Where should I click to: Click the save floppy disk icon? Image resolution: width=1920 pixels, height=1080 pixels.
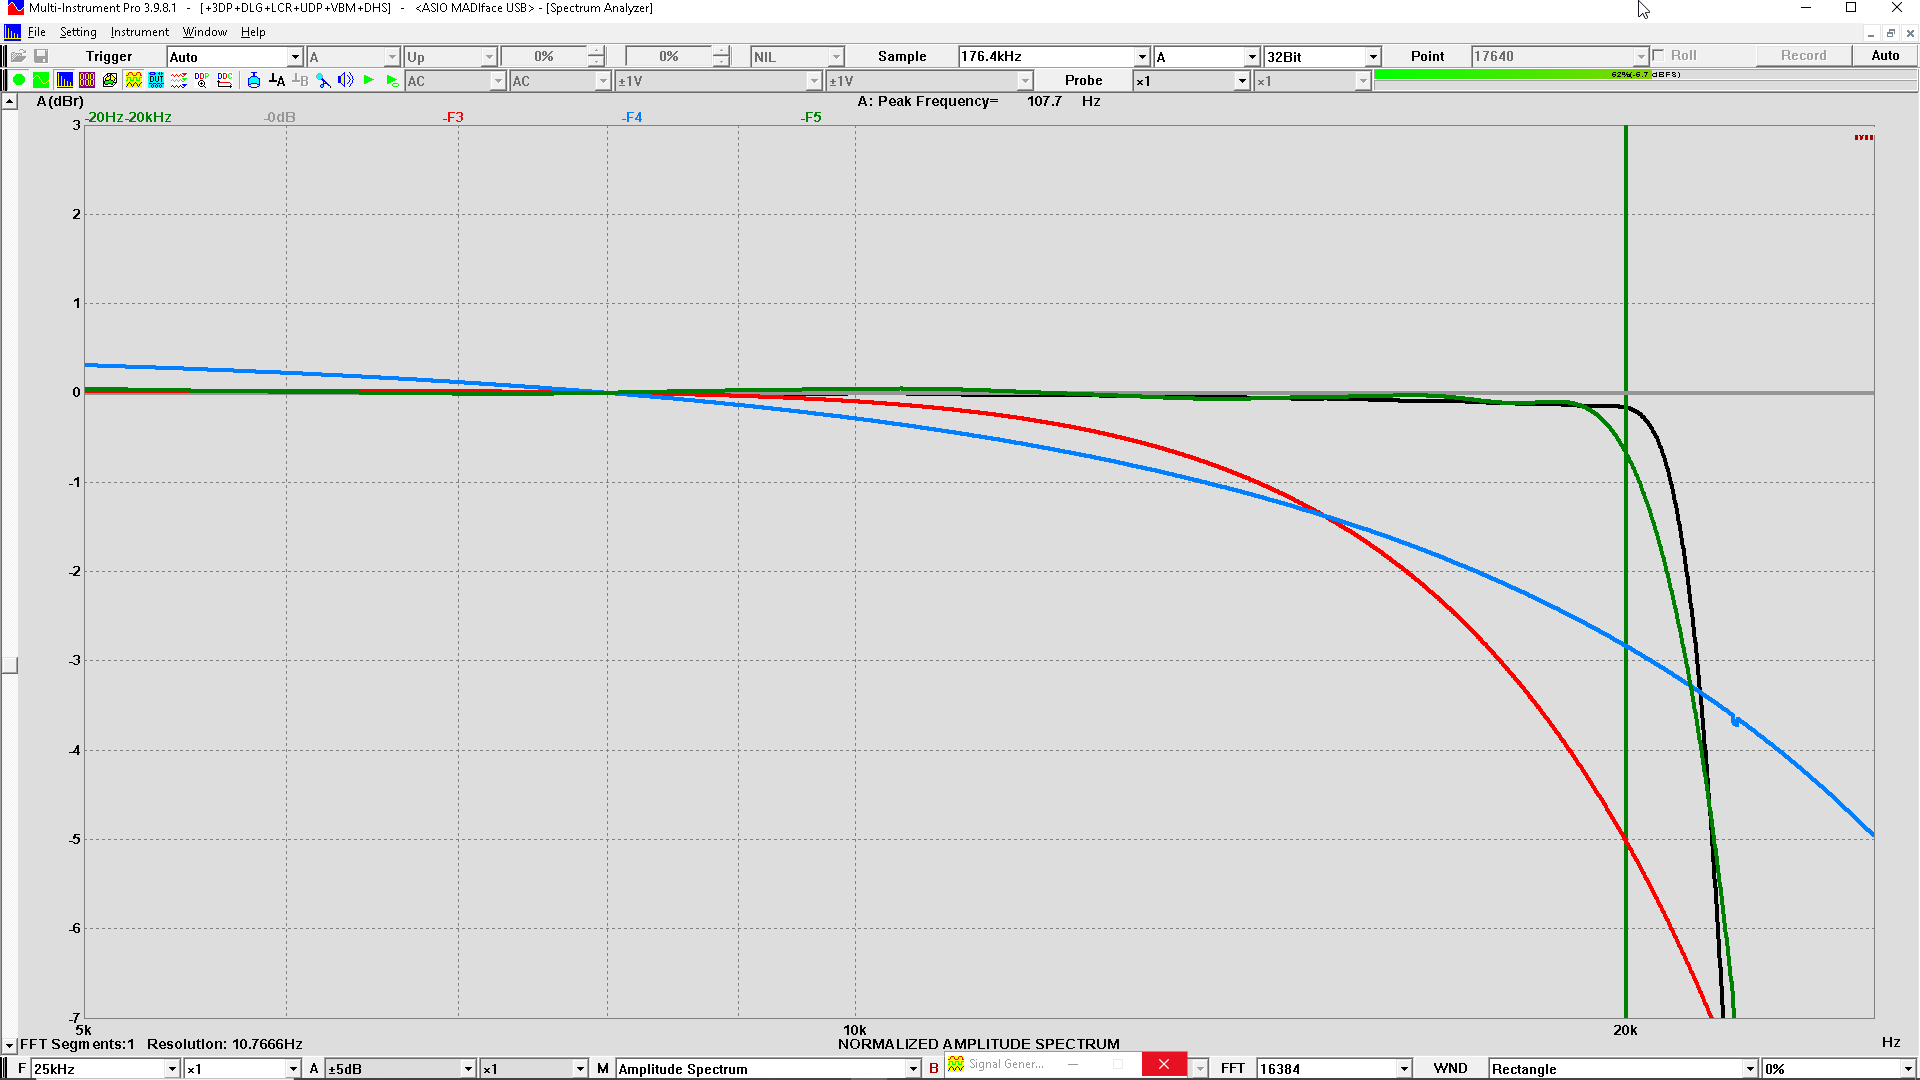tap(41, 56)
